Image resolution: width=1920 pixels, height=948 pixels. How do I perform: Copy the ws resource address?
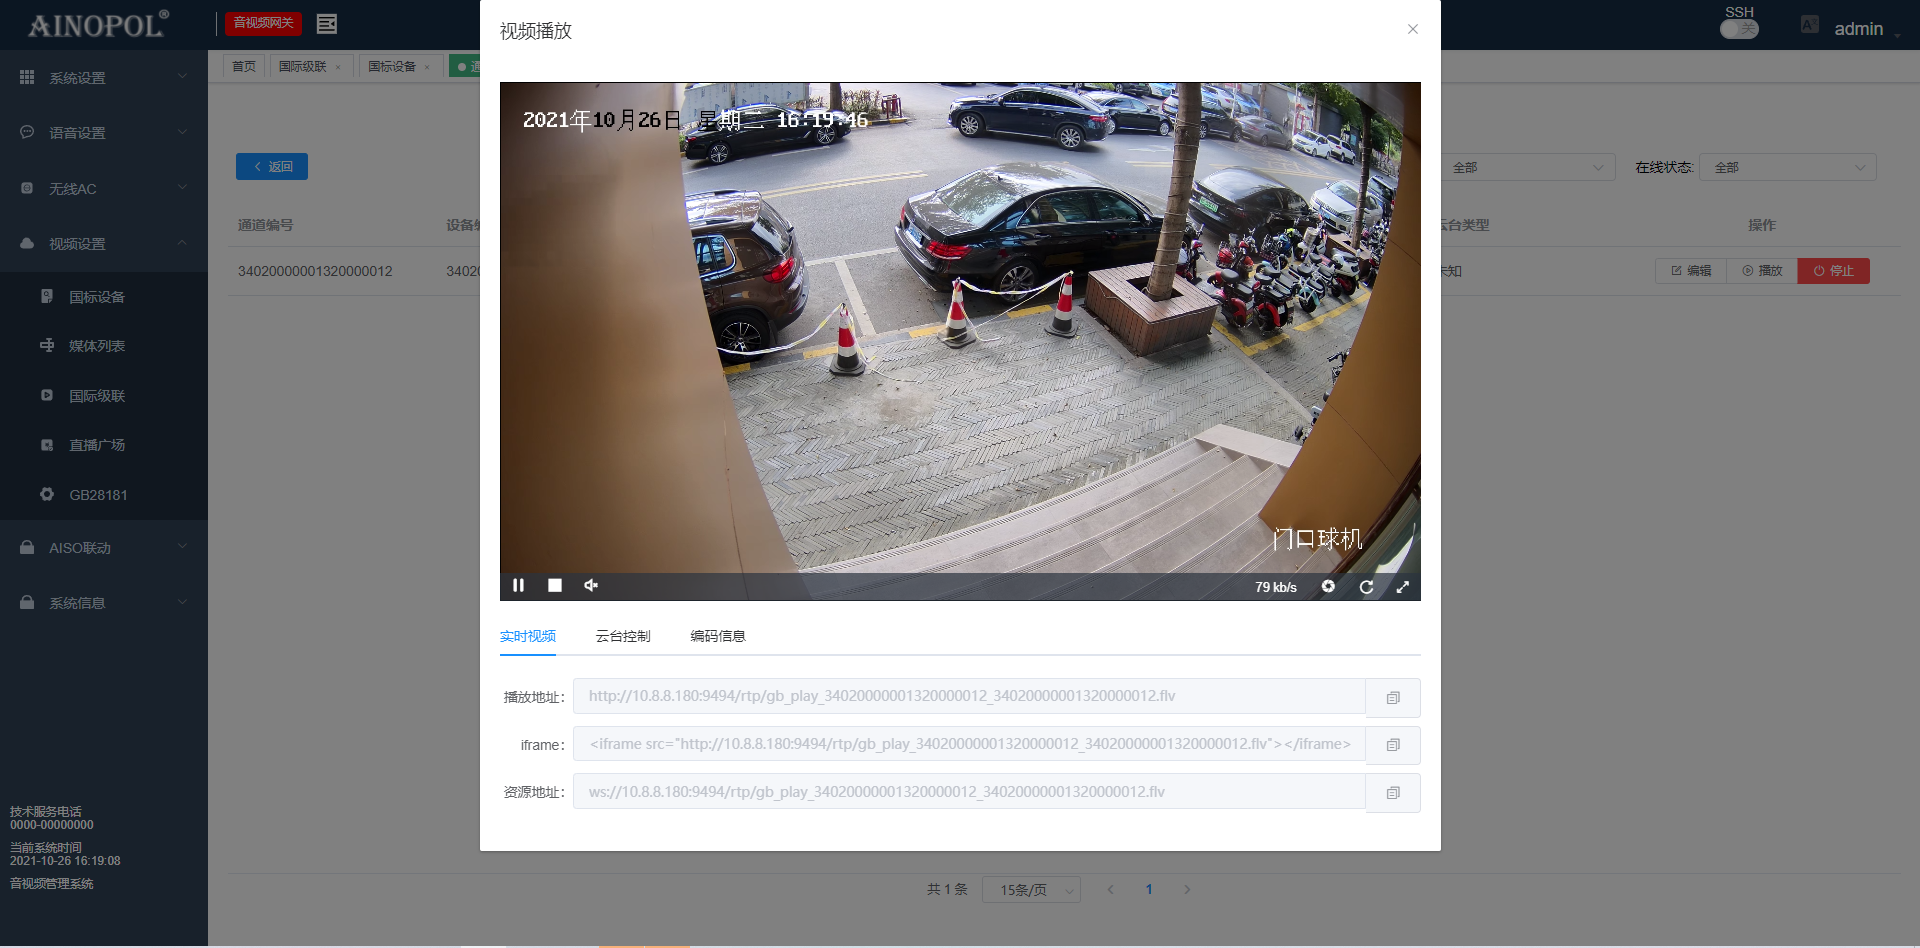pyautogui.click(x=1392, y=793)
